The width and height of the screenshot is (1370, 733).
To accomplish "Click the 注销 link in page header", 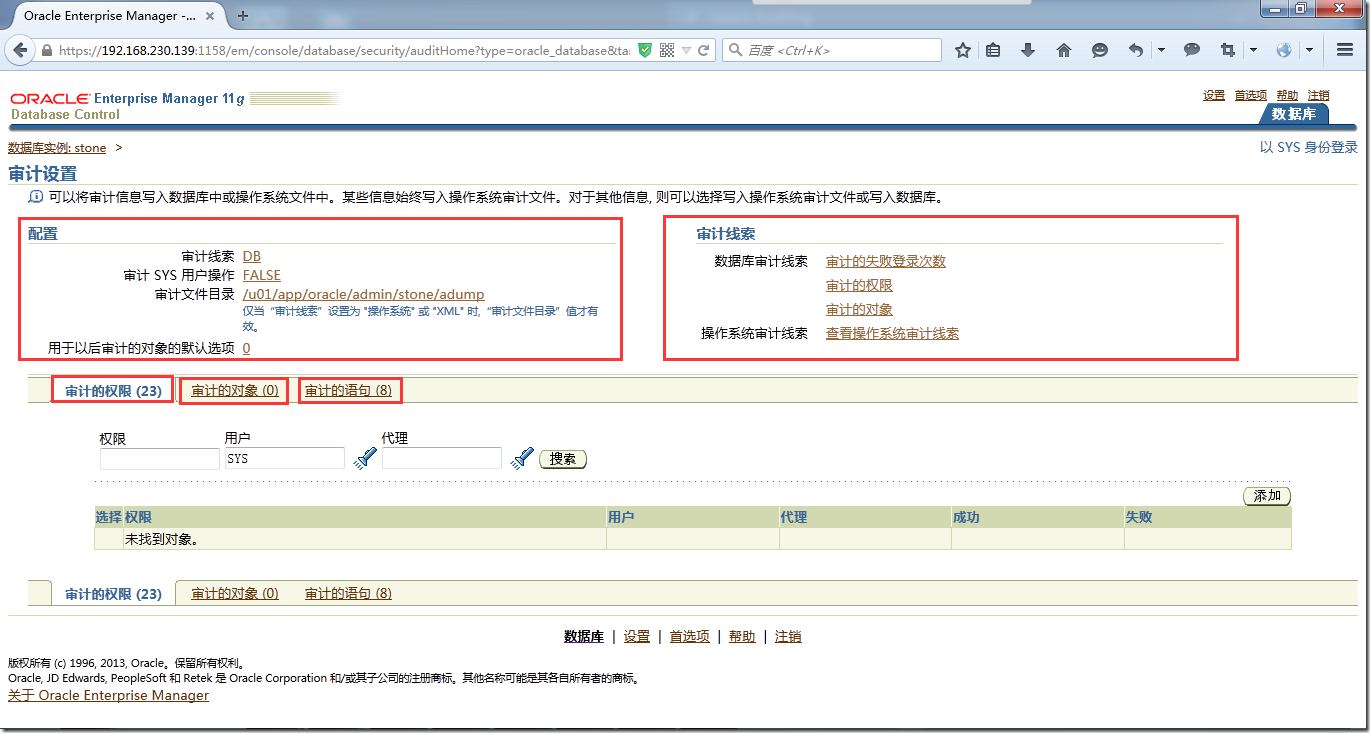I will coord(1319,95).
